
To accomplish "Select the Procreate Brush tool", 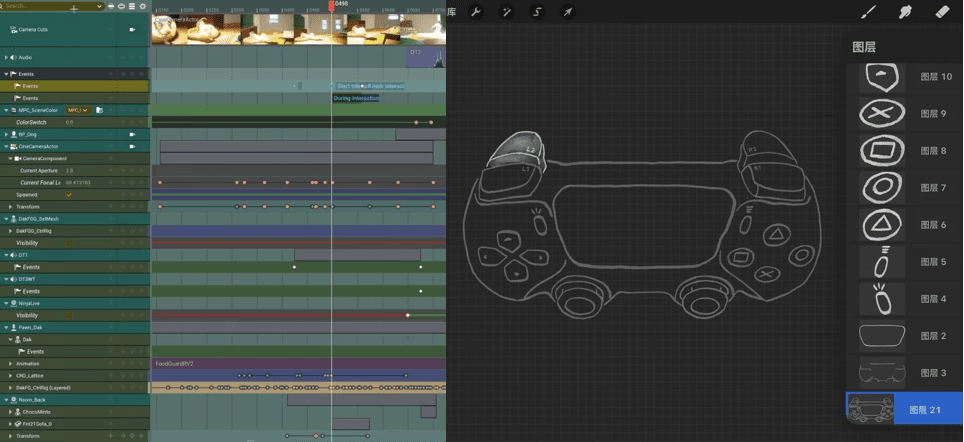I will coord(867,12).
